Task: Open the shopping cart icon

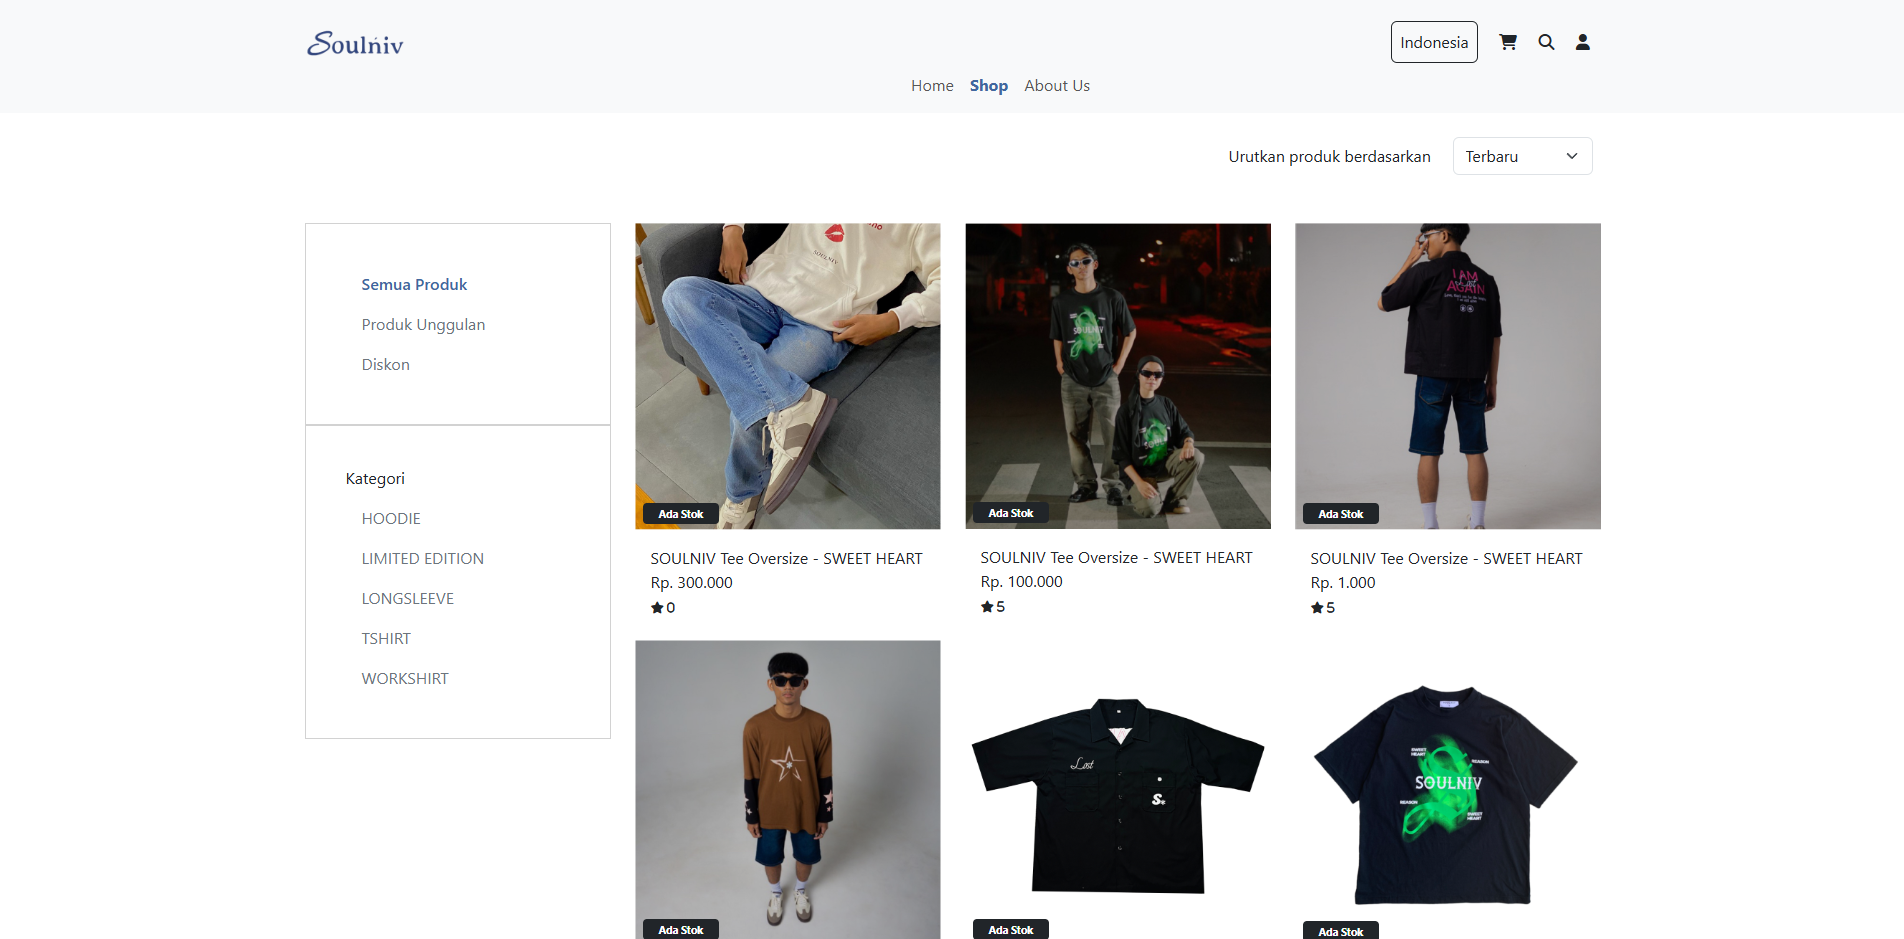Action: pos(1508,42)
